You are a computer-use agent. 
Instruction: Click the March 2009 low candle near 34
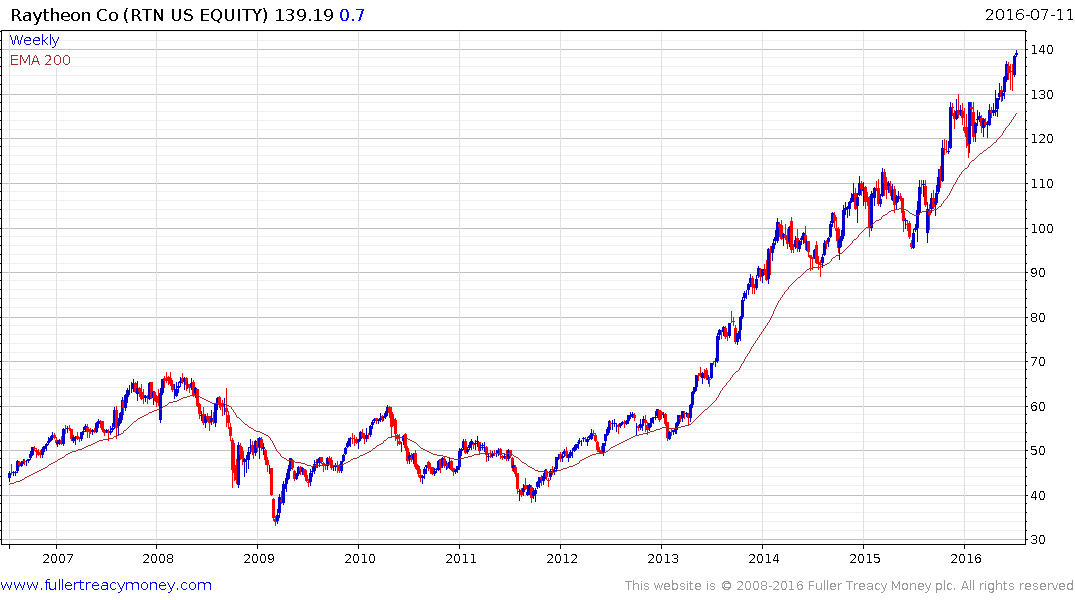click(276, 520)
